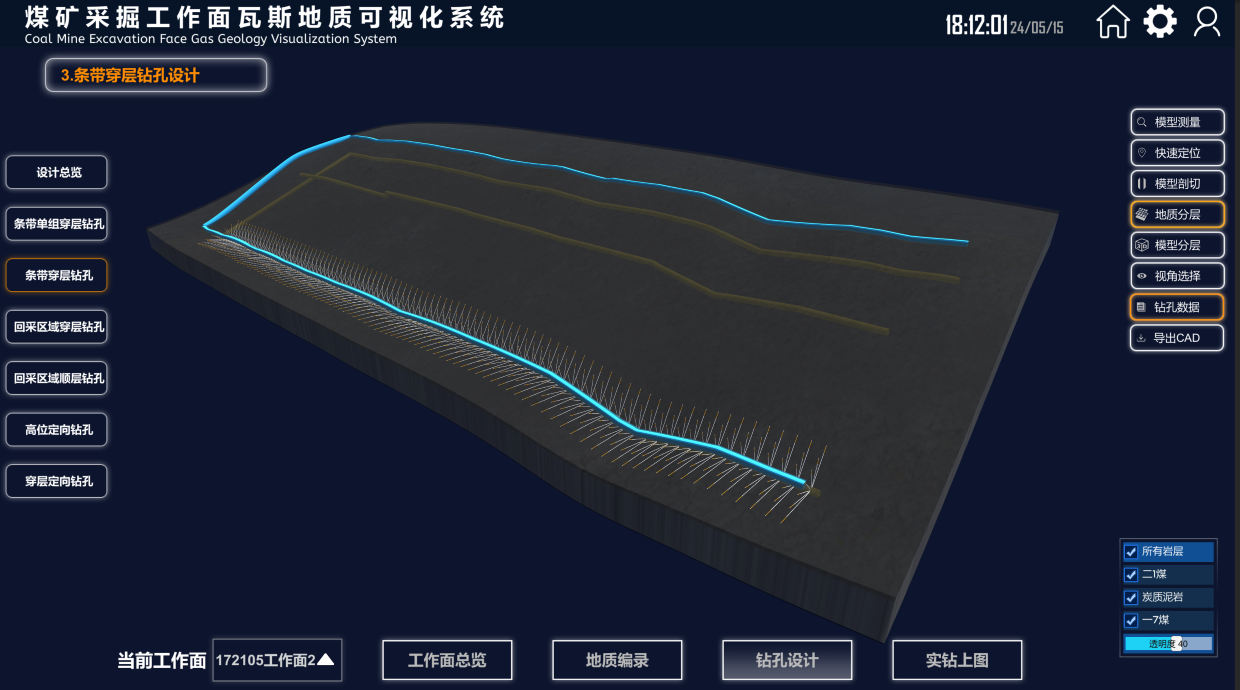1240x690 pixels.
Task: Select the 模型测量 measuring tool
Action: [x=1177, y=122]
